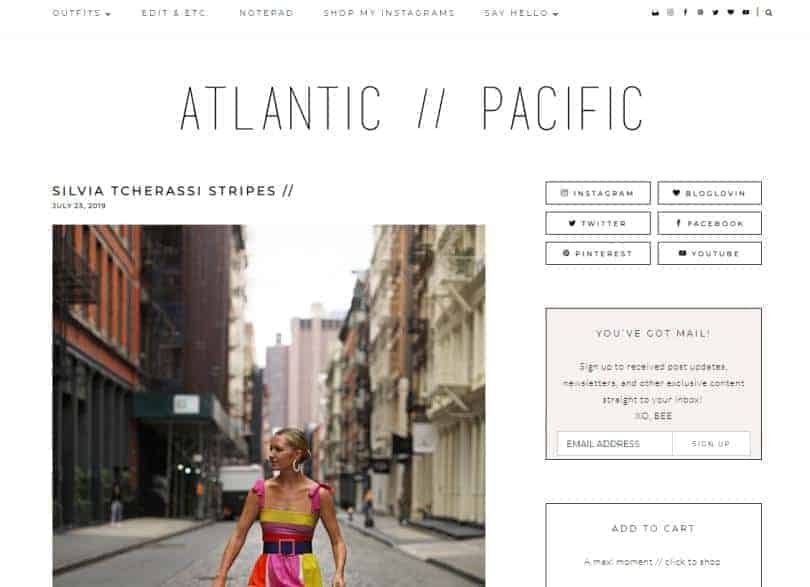
Task: Focus the Email Address input field
Action: coord(615,443)
